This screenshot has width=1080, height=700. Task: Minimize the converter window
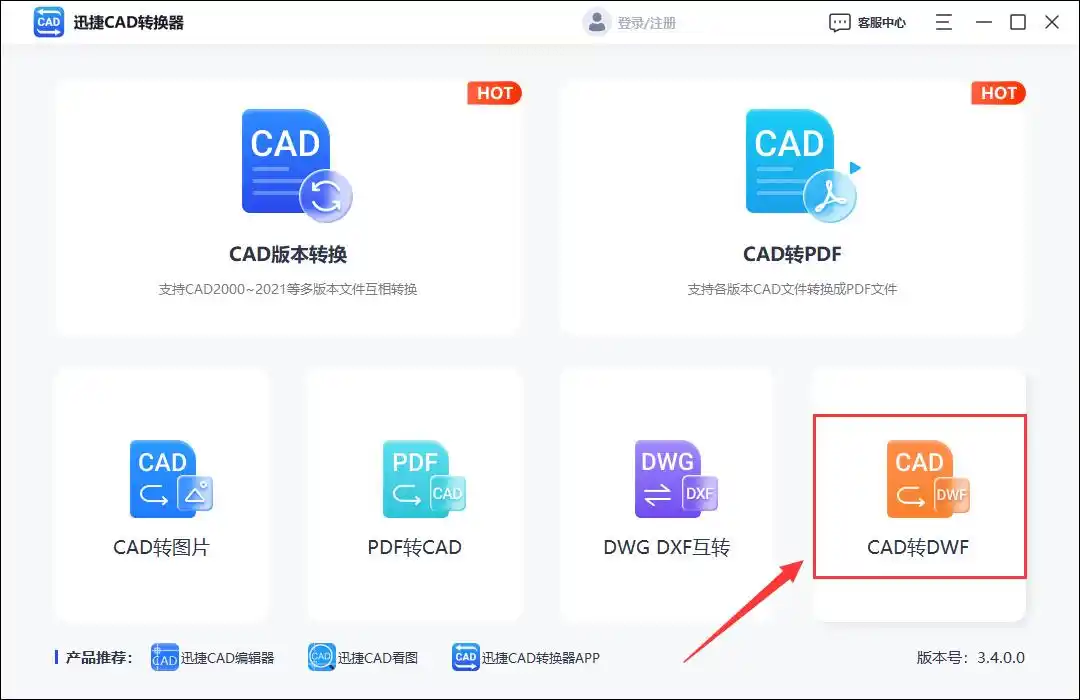coord(984,22)
